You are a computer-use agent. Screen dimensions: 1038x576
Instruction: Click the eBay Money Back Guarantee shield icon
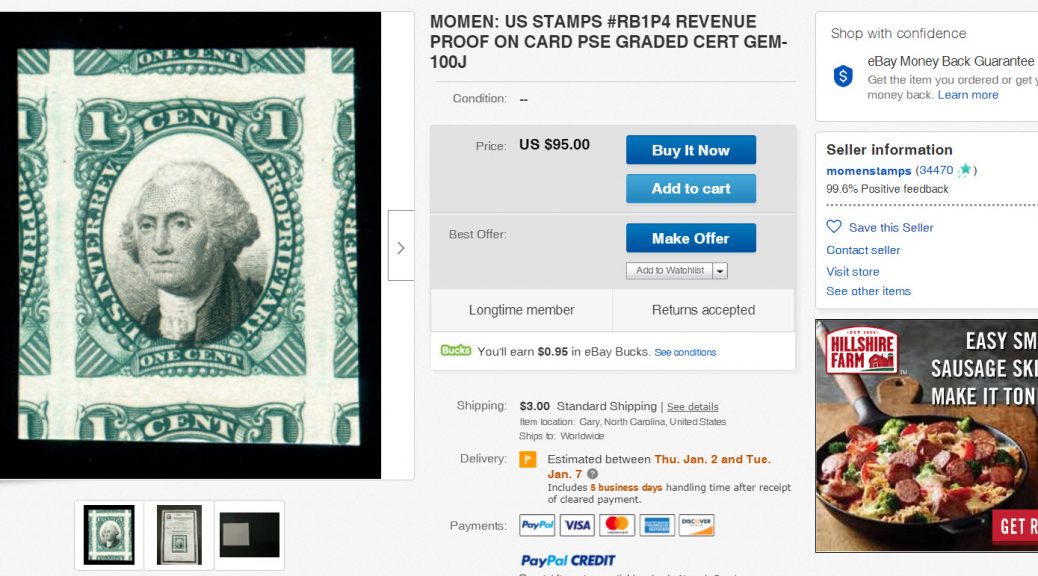(x=843, y=76)
